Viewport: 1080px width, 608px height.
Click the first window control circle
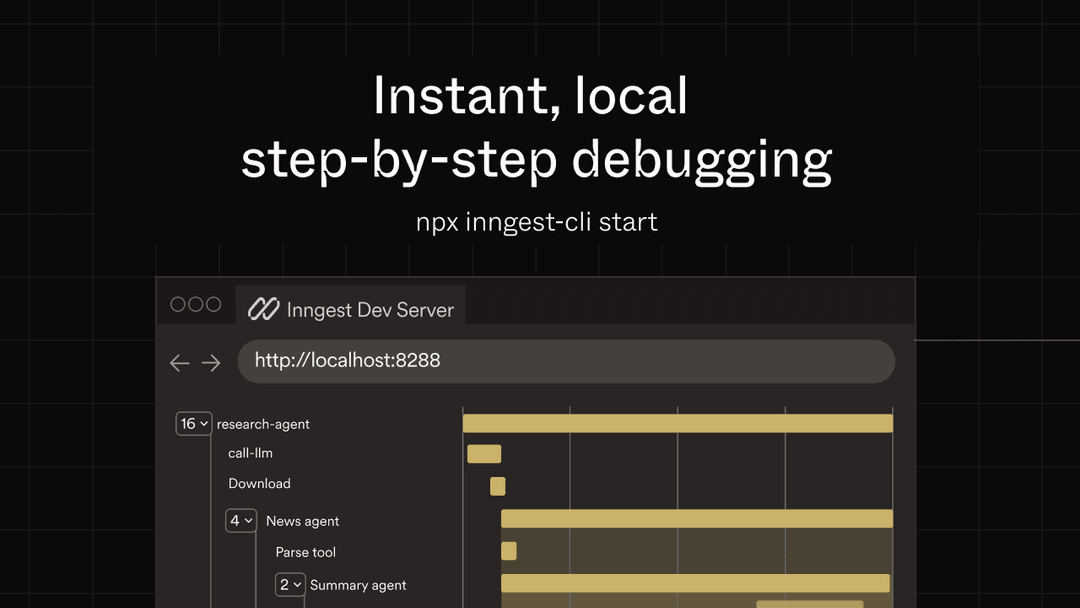[x=178, y=304]
